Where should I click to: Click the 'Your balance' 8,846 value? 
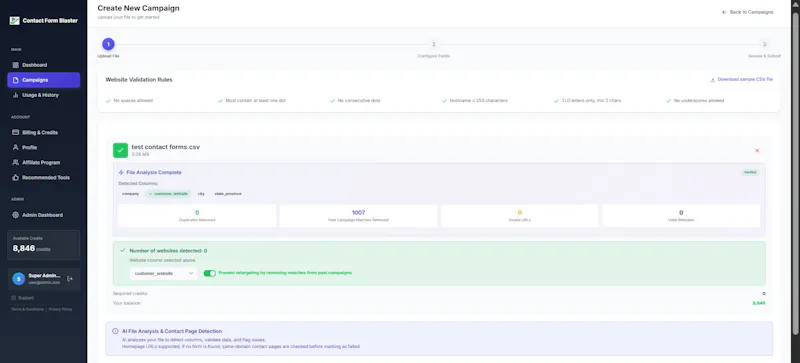point(759,303)
